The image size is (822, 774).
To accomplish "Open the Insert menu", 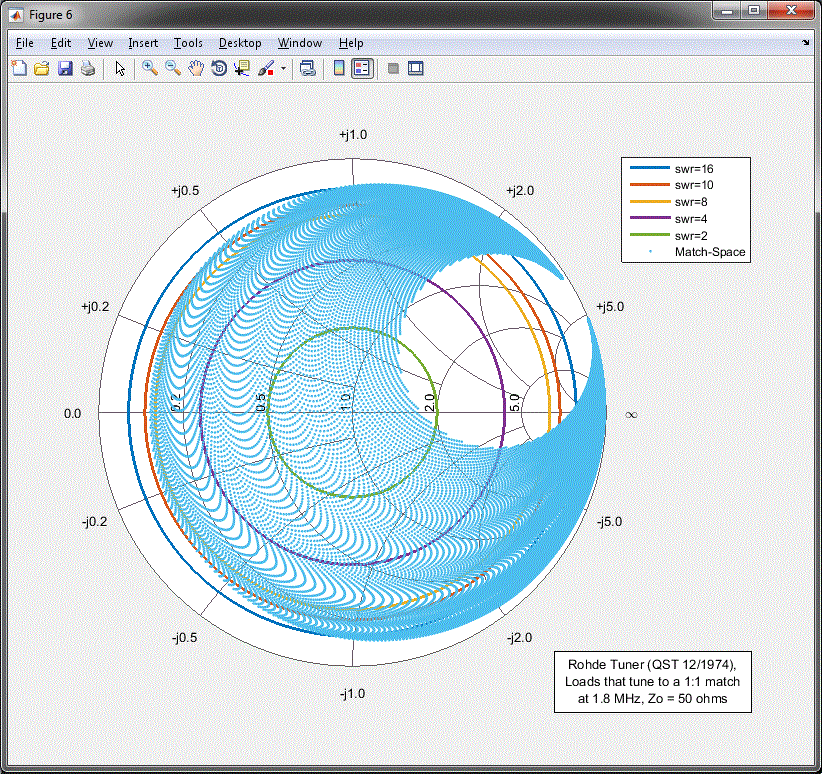I will point(143,43).
